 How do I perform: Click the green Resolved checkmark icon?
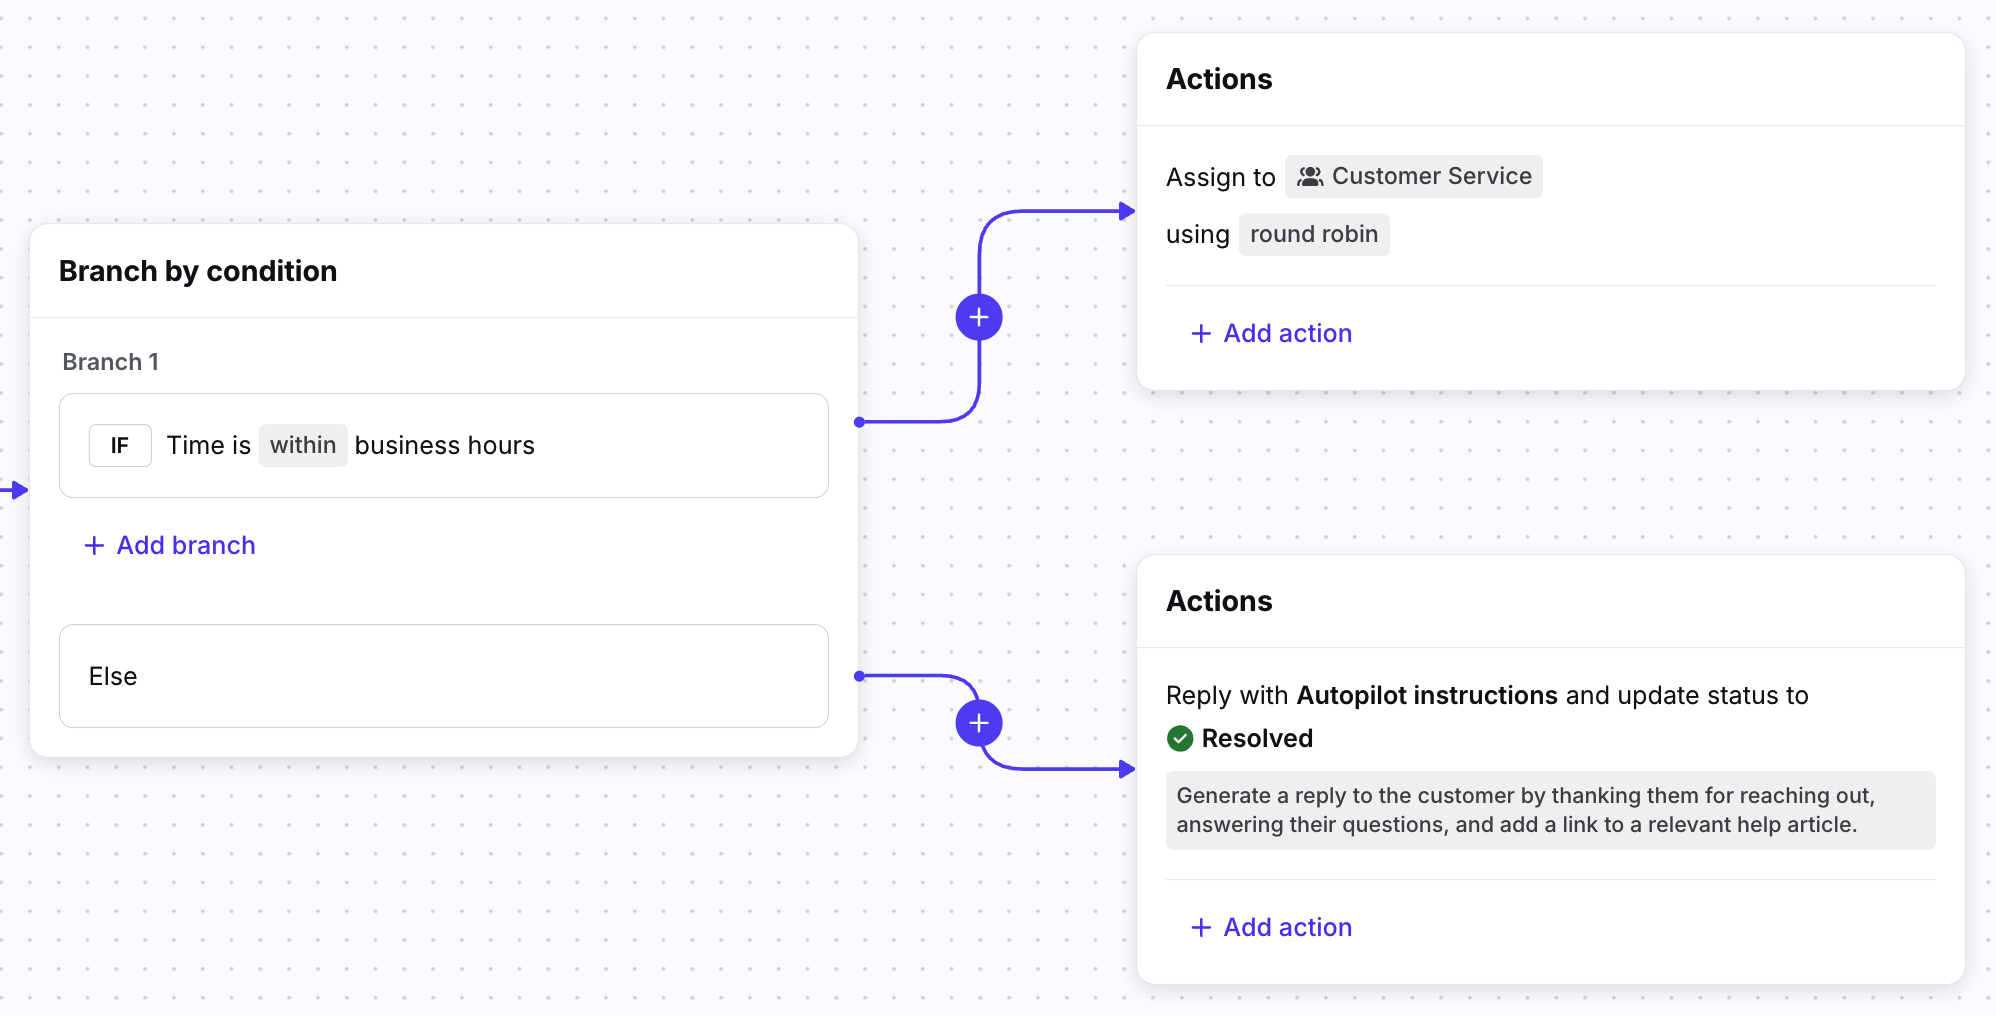pyautogui.click(x=1180, y=739)
